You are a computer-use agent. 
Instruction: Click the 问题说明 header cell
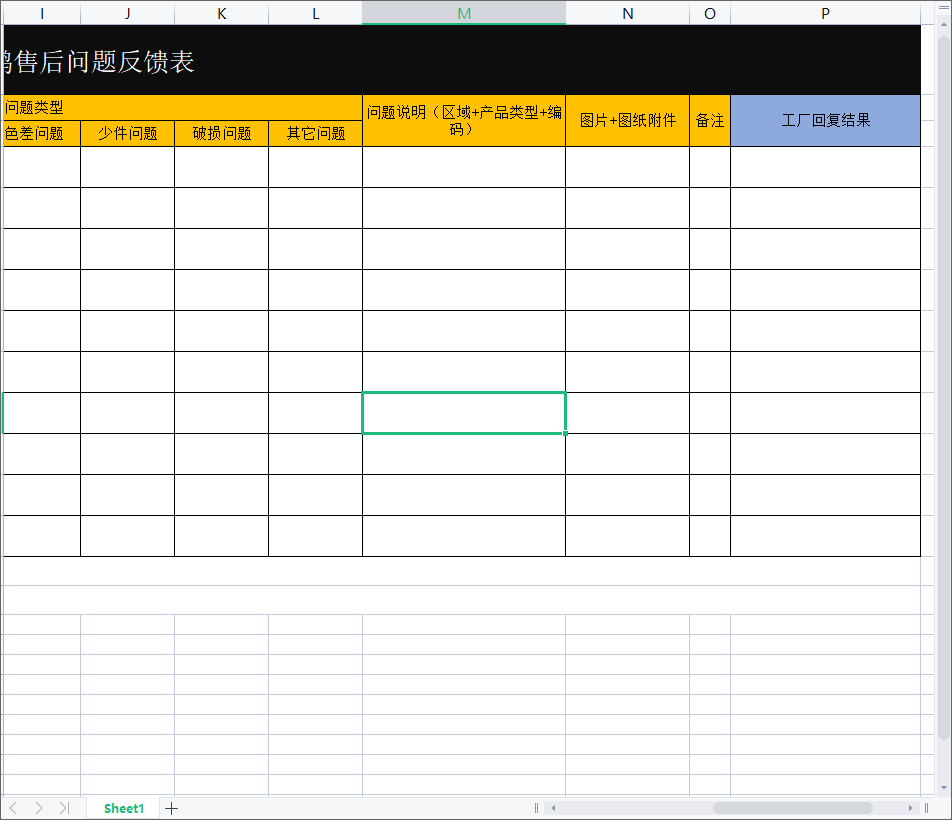(x=464, y=121)
